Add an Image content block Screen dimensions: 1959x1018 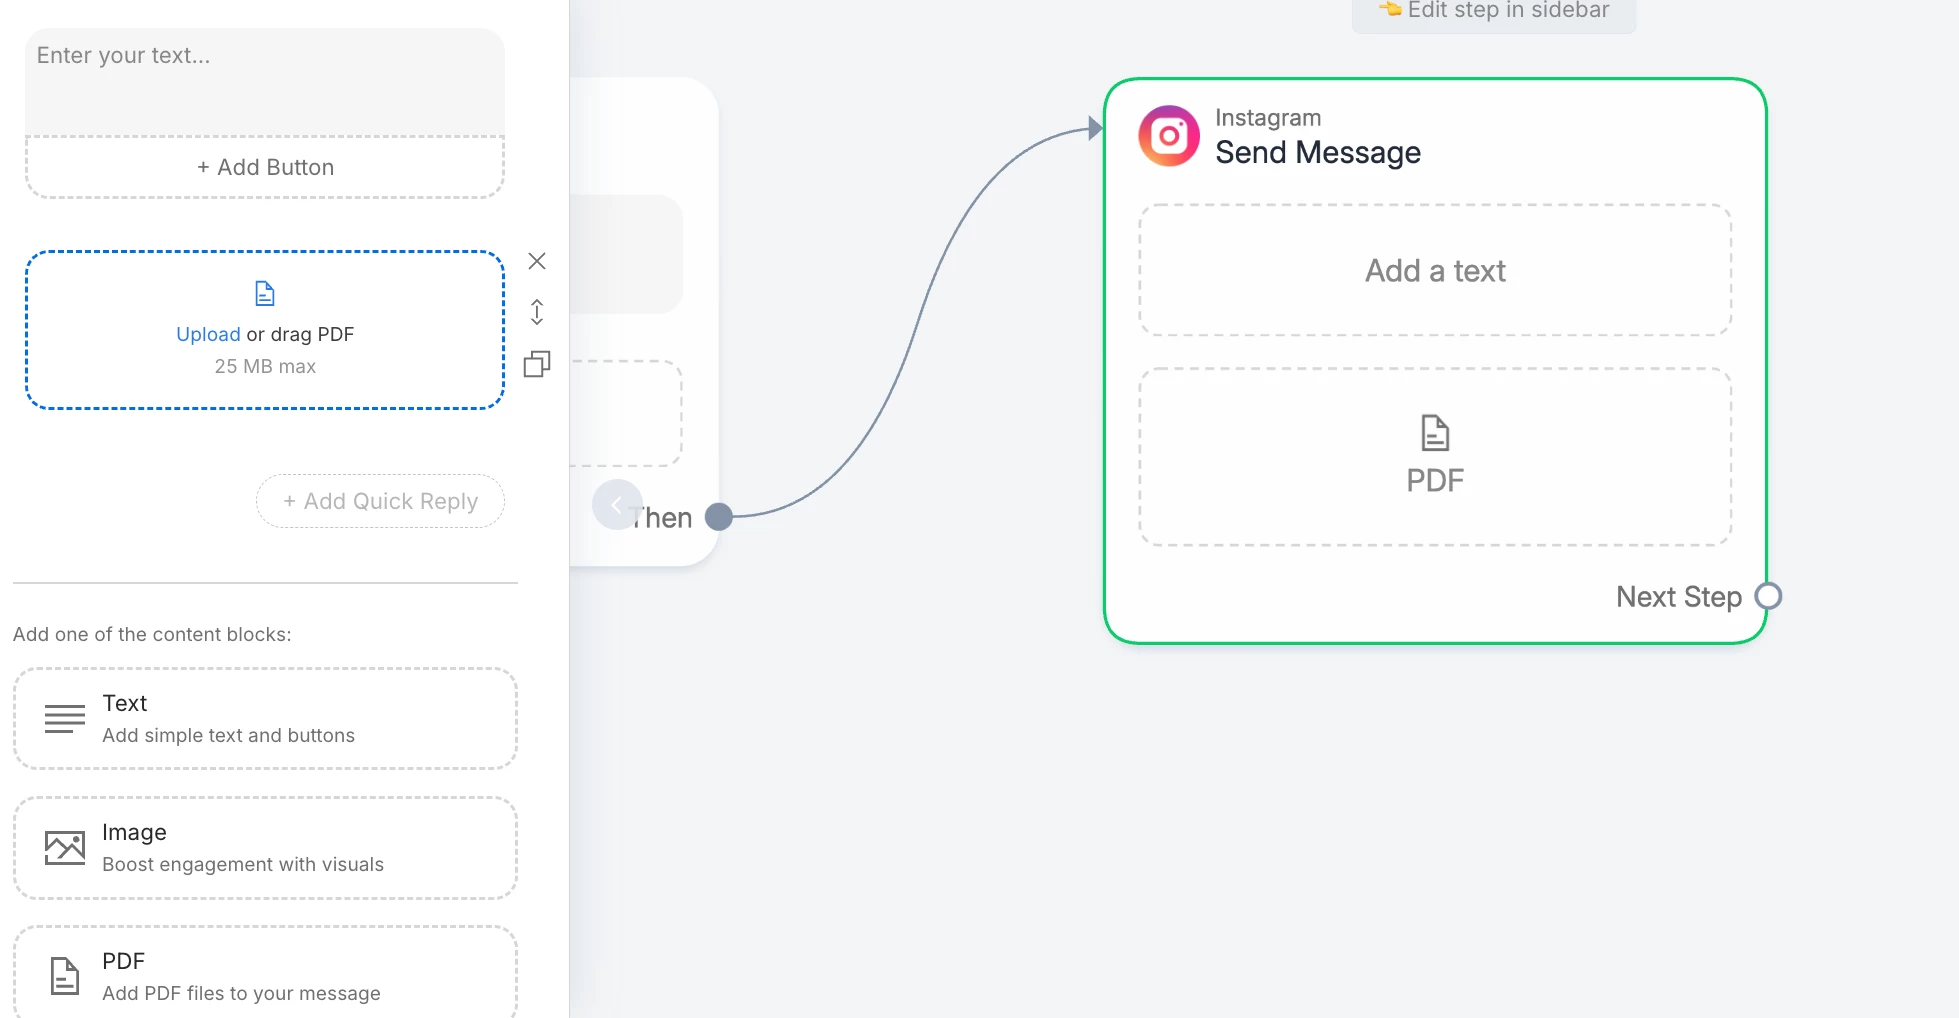pyautogui.click(x=265, y=848)
